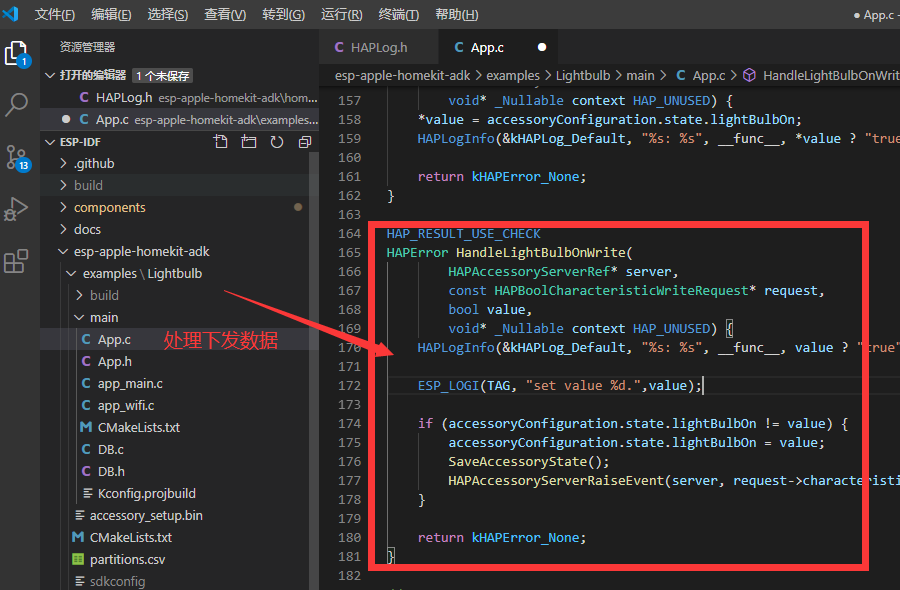Select App.c in open editors list
Screen dimensions: 900x590
coord(179,119)
